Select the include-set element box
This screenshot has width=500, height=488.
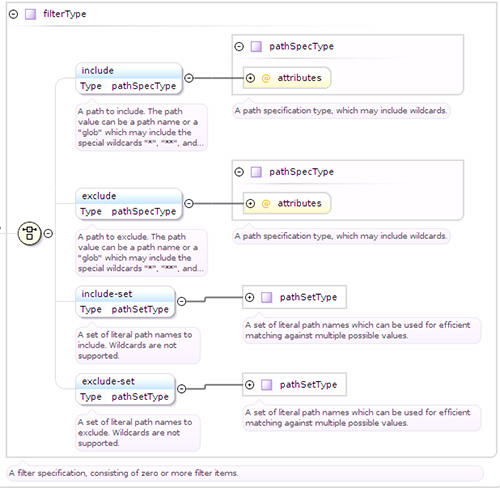click(x=125, y=302)
